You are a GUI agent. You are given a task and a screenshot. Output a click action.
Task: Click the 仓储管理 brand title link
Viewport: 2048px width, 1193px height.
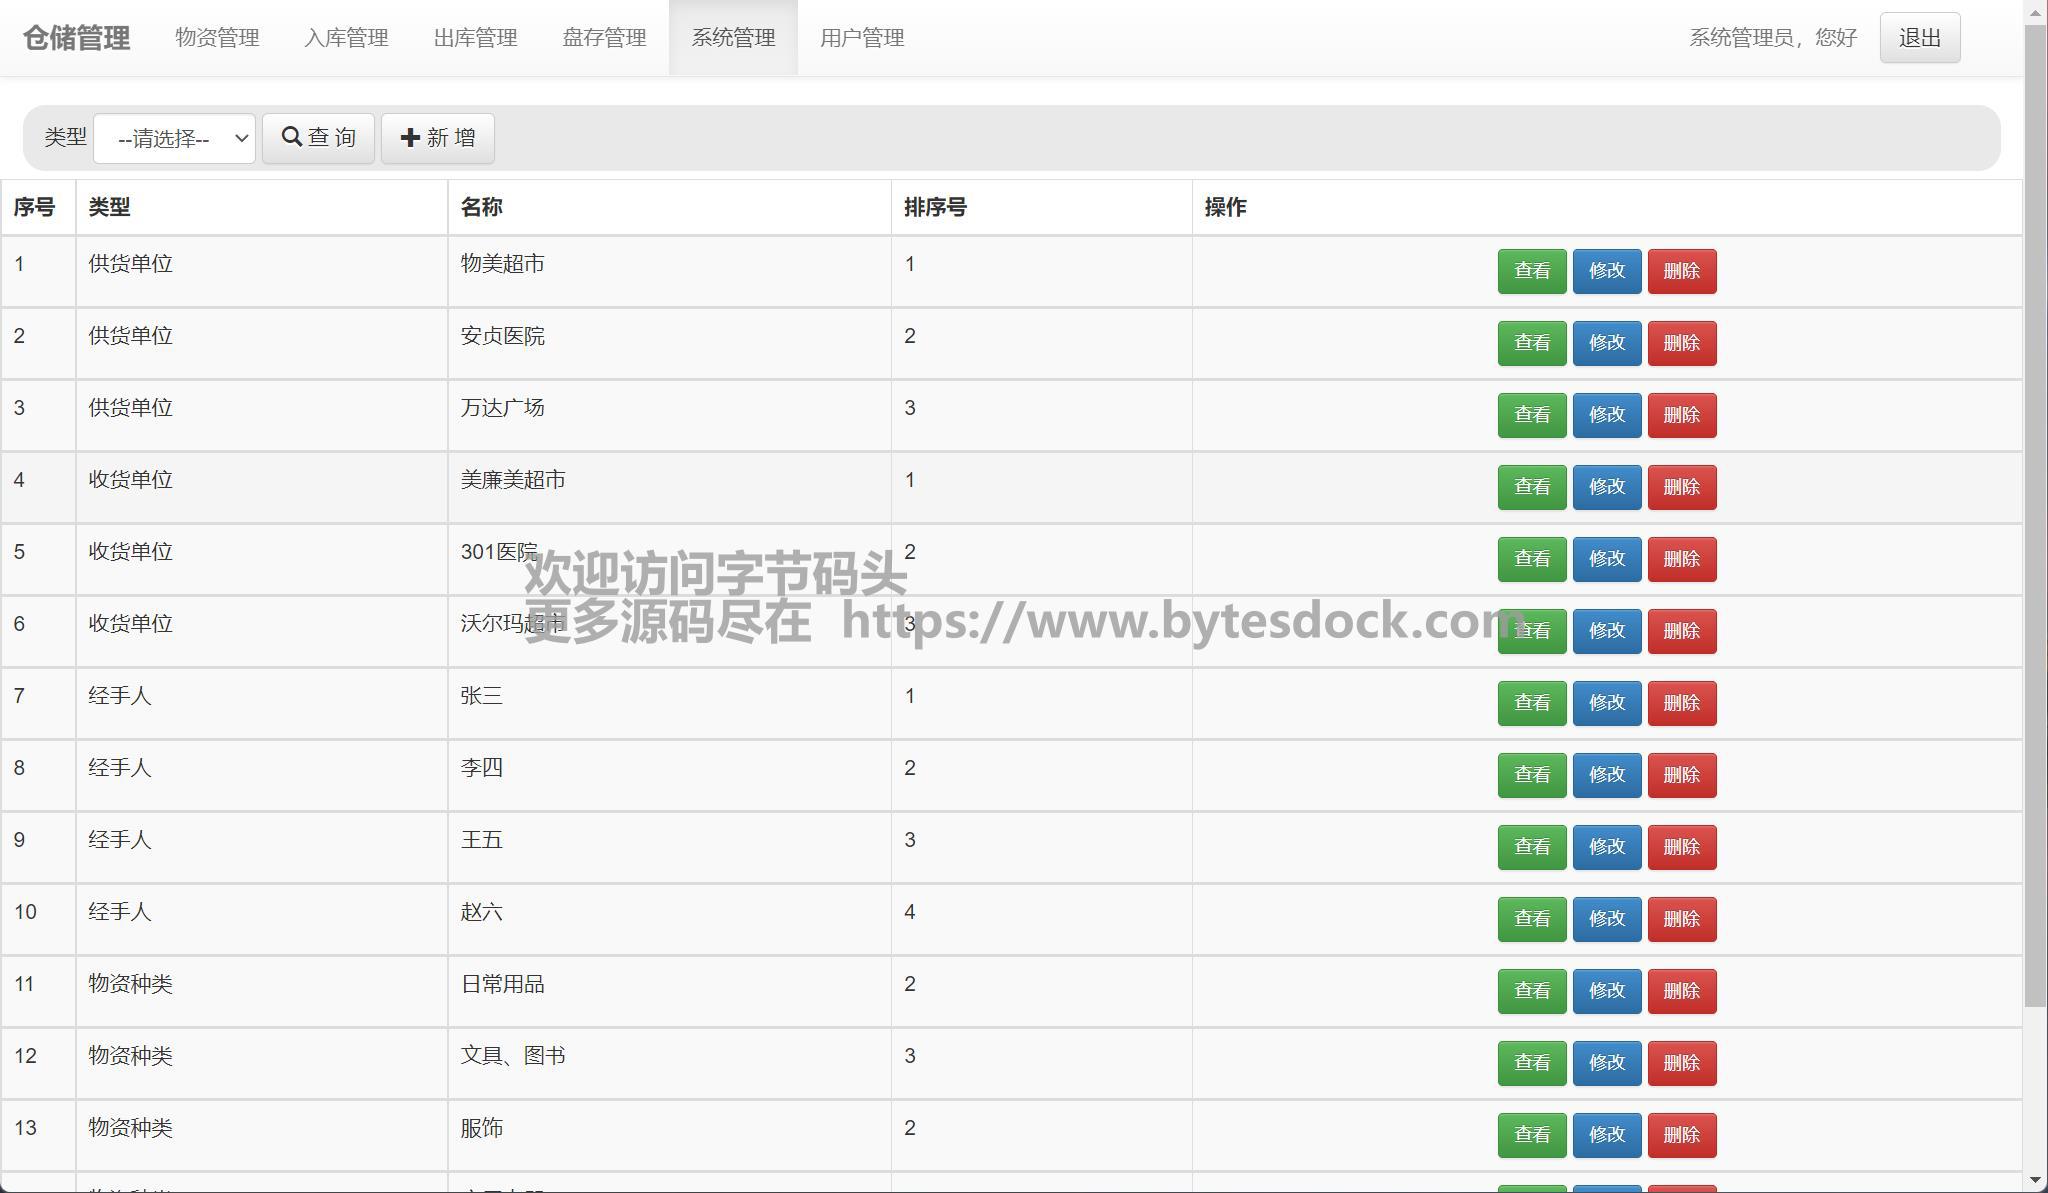pyautogui.click(x=77, y=38)
